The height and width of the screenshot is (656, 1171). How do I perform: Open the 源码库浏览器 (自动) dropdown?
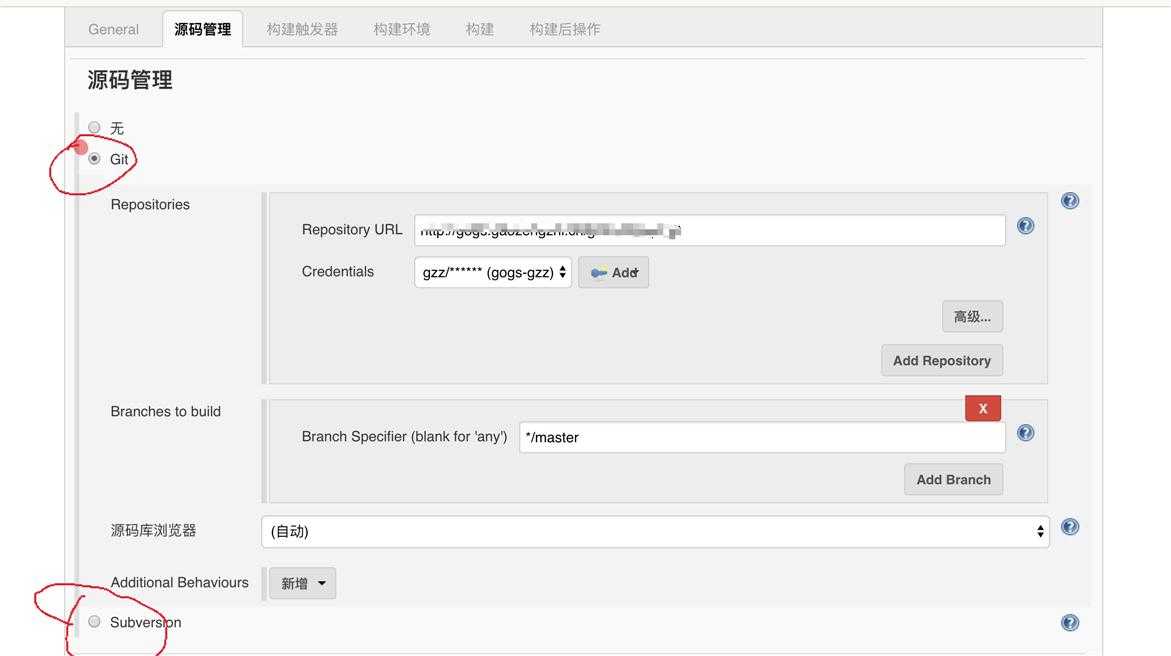click(655, 531)
